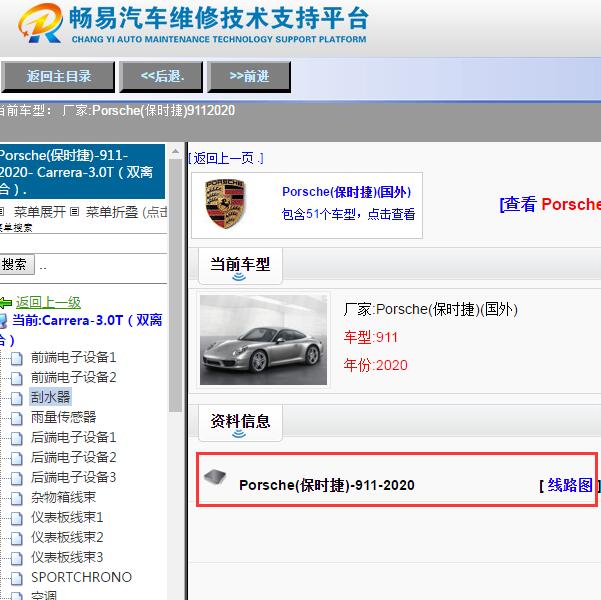Open the 线路图 wiring diagram link
This screenshot has height=600, width=601.
coord(570,485)
